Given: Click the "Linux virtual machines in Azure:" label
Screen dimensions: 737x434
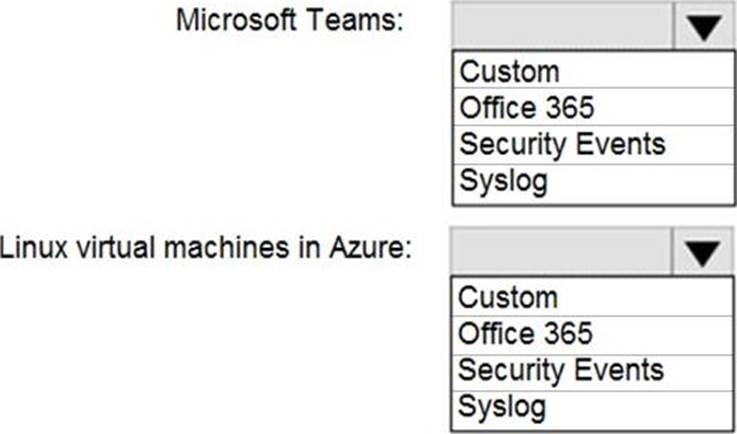Looking at the screenshot, I should 206,248.
